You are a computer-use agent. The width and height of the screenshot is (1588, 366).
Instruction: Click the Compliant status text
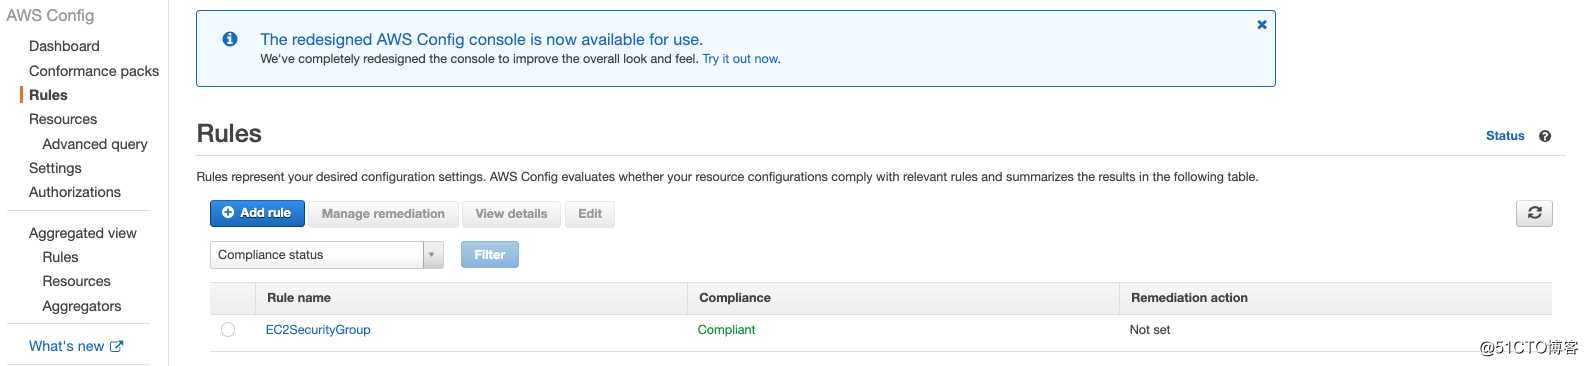(x=726, y=330)
